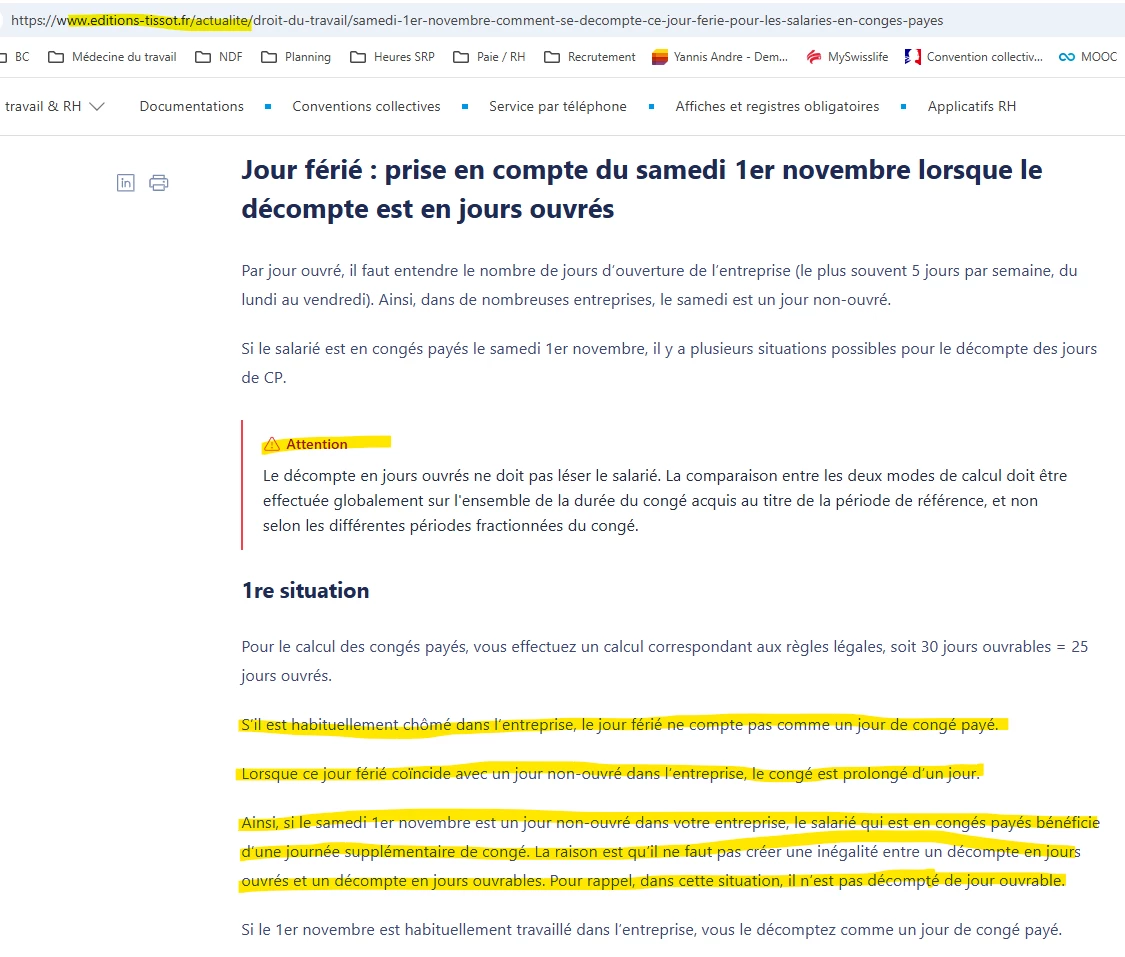The height and width of the screenshot is (957, 1125).
Task: Go to Affiches et registres obligatoires
Action: pyautogui.click(x=777, y=106)
